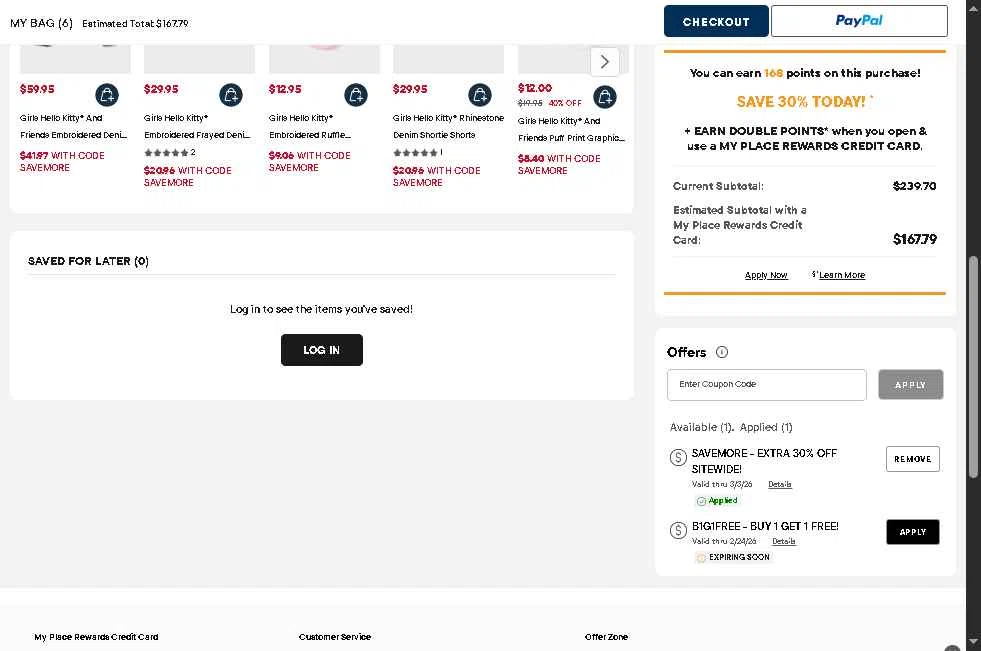View Details of B1G1FREE offer
This screenshot has height=651, width=981.
[783, 541]
